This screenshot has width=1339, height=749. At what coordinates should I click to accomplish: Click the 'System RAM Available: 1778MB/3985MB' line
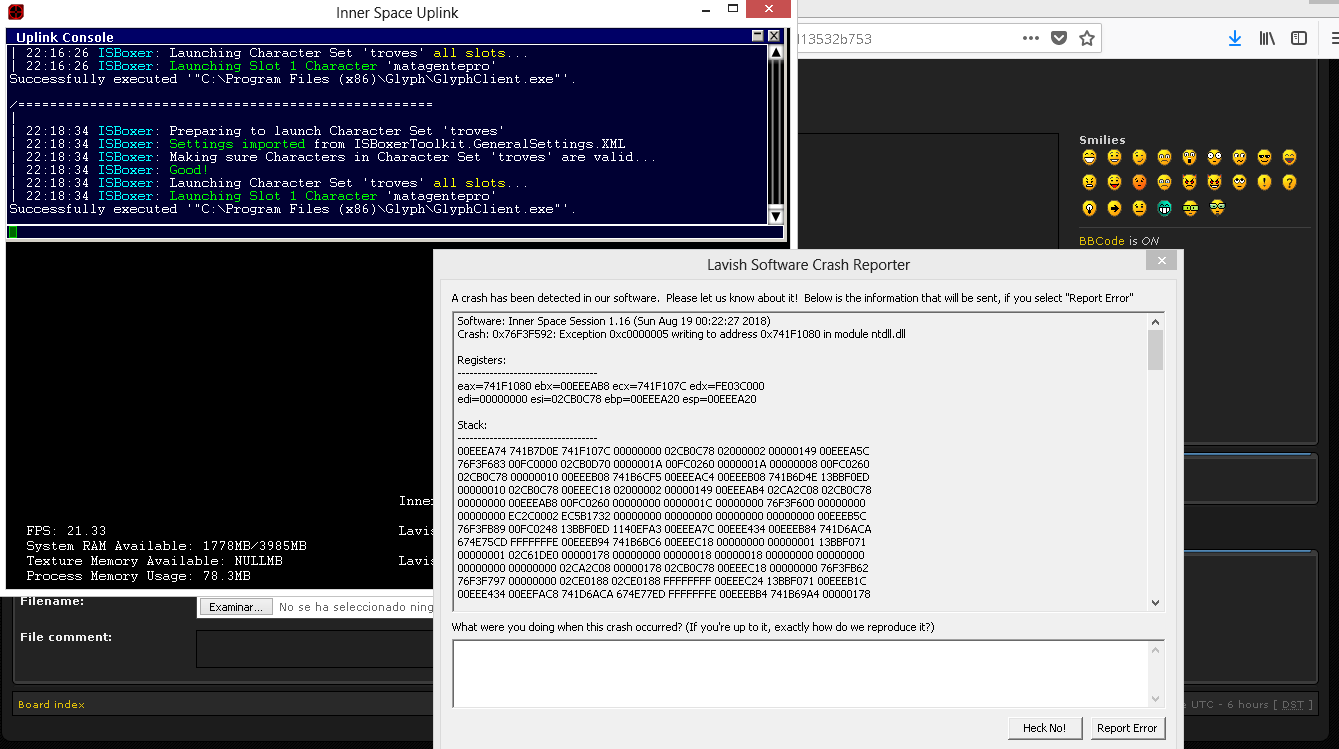[x=166, y=546]
